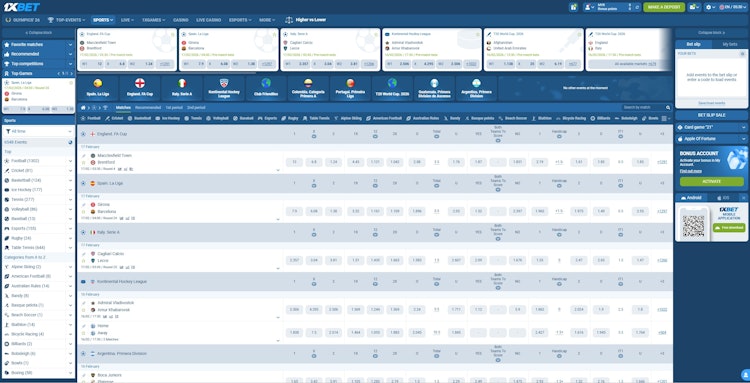This screenshot has width=750, height=383.
Task: Open Spain La Liga tournament tile
Action: 98,88
